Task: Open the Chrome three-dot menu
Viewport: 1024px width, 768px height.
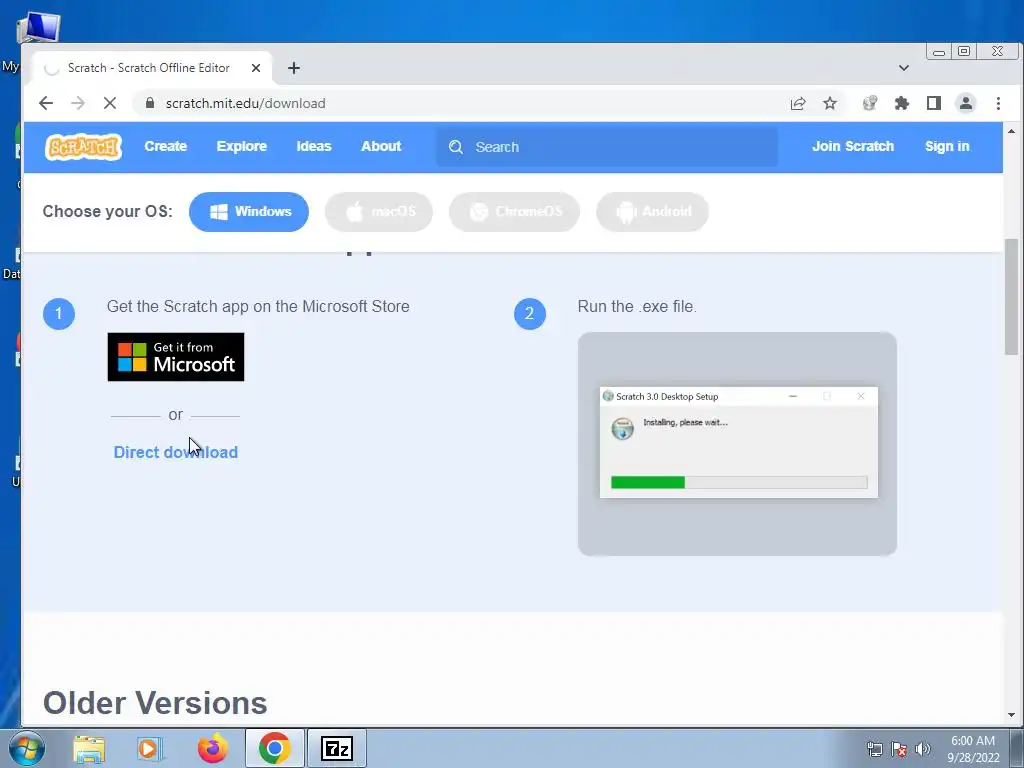Action: click(998, 103)
